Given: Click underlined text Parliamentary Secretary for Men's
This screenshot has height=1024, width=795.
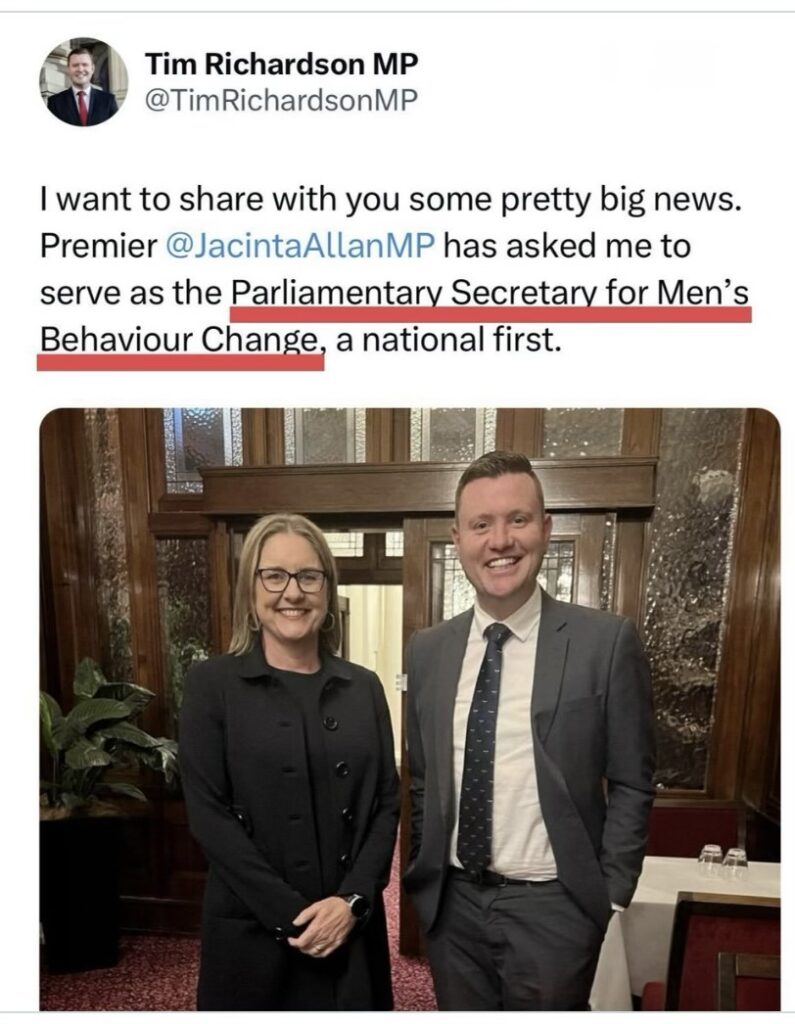Looking at the screenshot, I should pyautogui.click(x=490, y=293).
